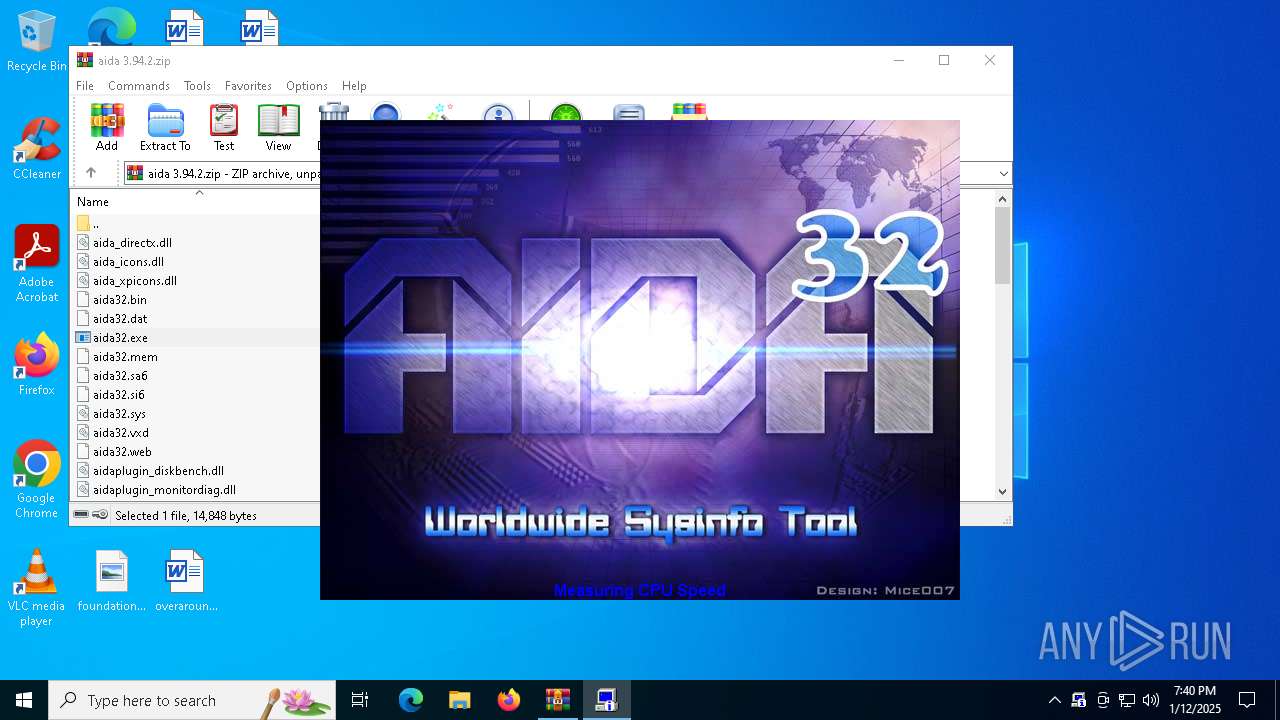Open Task View on the taskbar
Image resolution: width=1280 pixels, height=720 pixels.
[x=360, y=700]
